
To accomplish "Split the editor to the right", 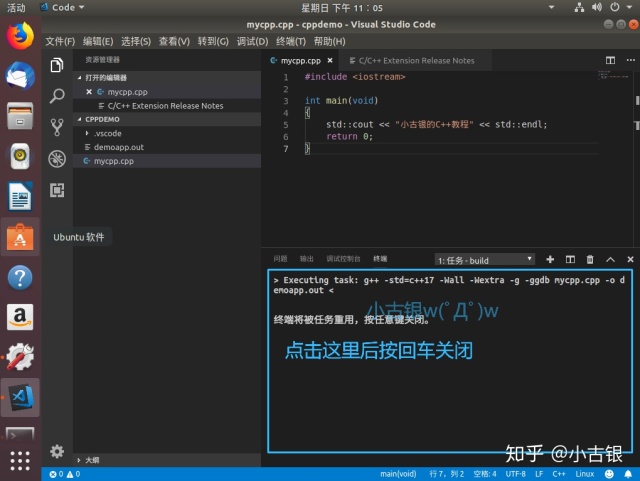I will [x=610, y=60].
